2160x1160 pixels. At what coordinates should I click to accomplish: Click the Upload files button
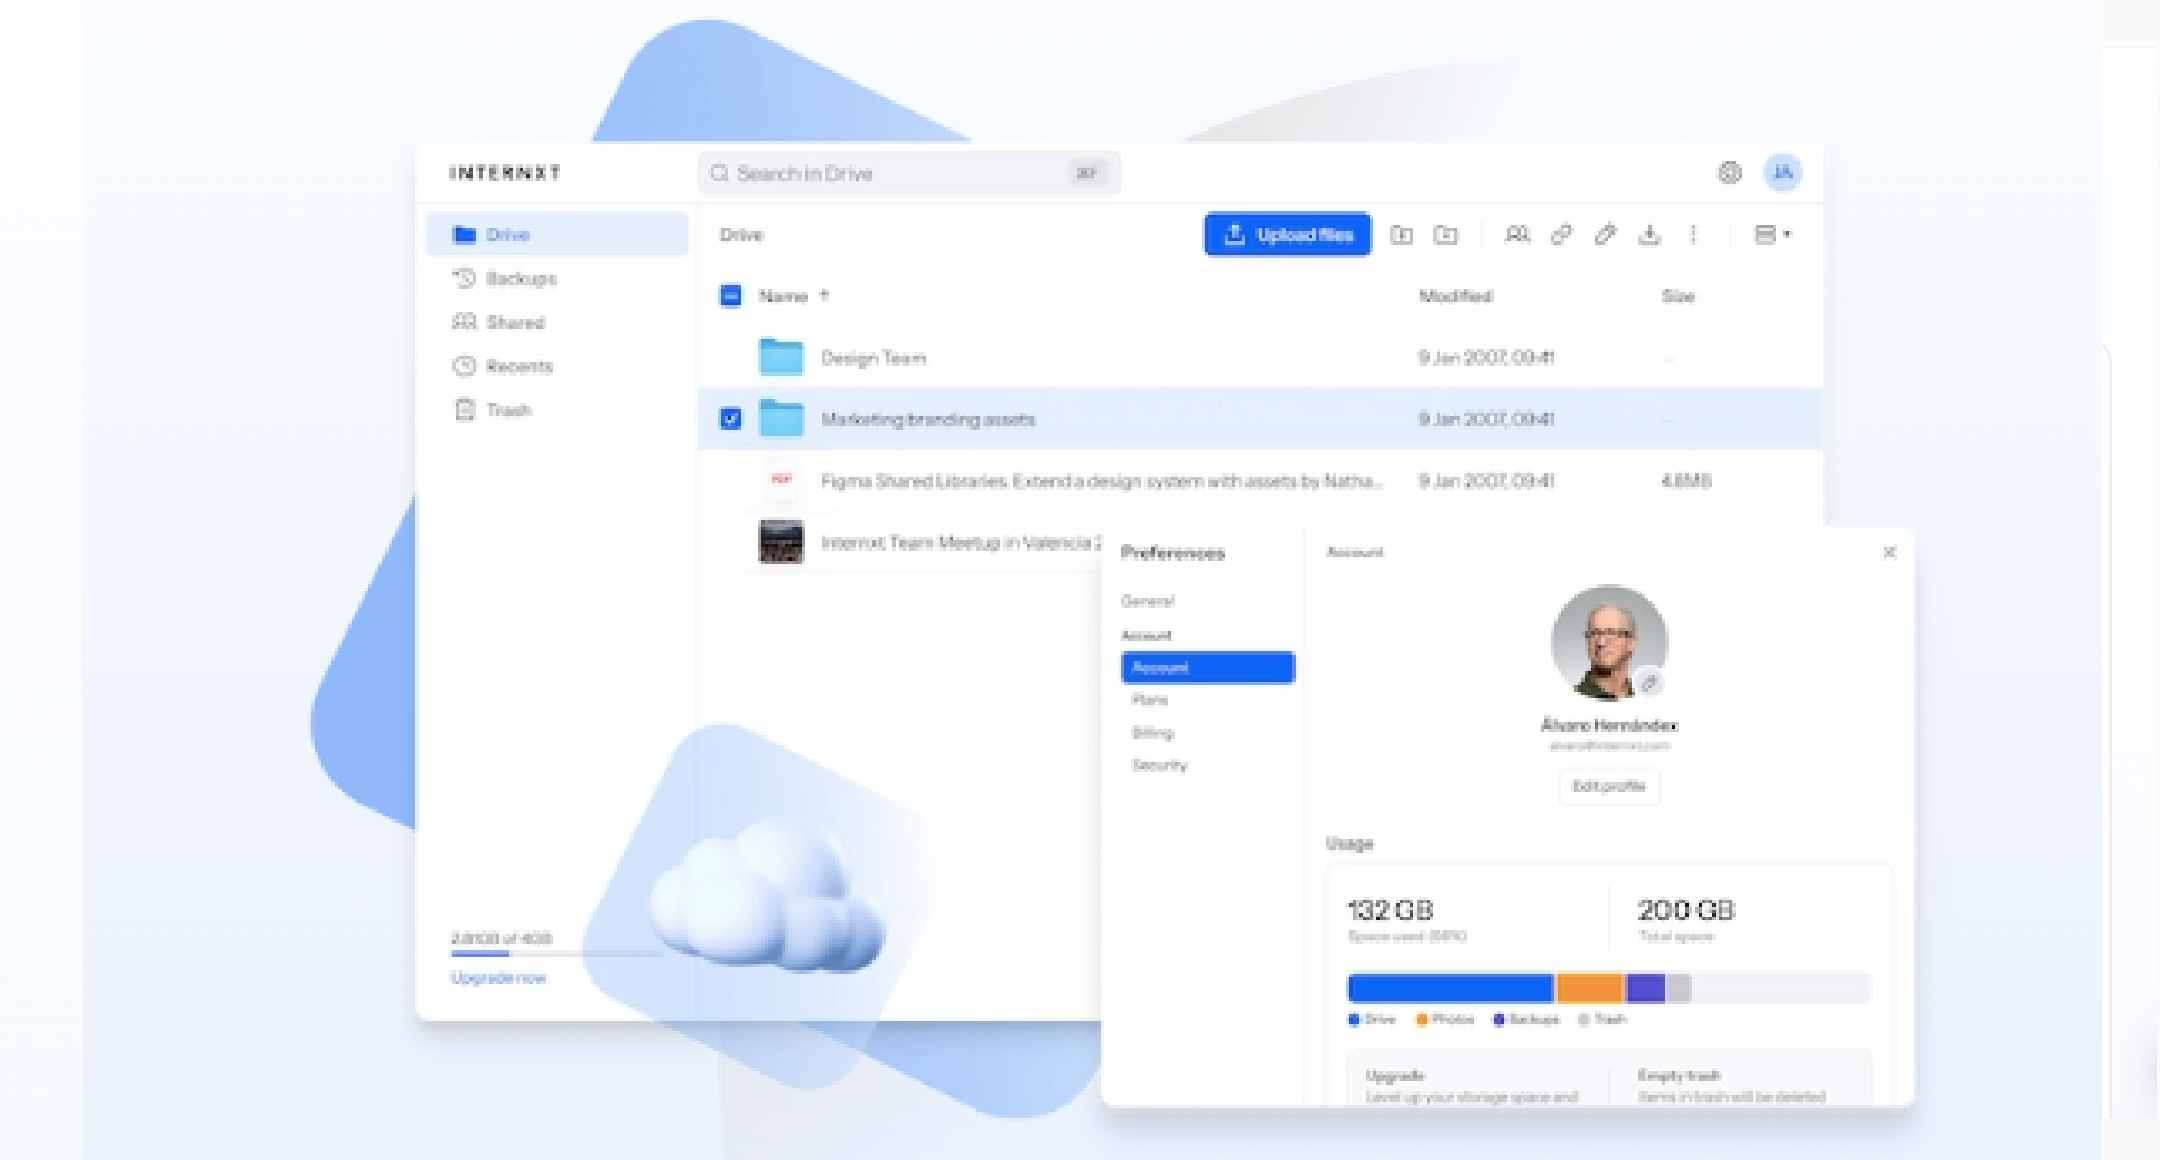pyautogui.click(x=1287, y=234)
